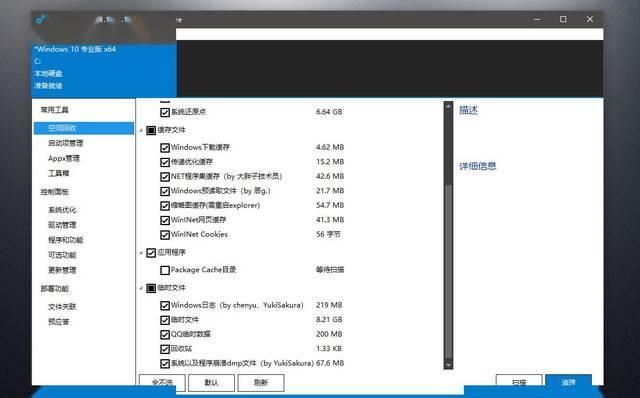This screenshot has width=640, height=398.
Task: Collapse the 临时文件 tree group arrow
Action: coord(141,288)
